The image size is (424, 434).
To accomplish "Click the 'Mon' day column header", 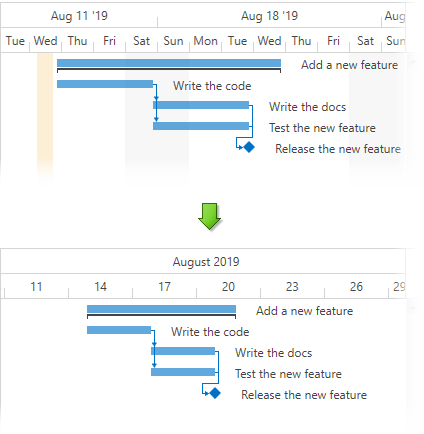I will (x=205, y=41).
